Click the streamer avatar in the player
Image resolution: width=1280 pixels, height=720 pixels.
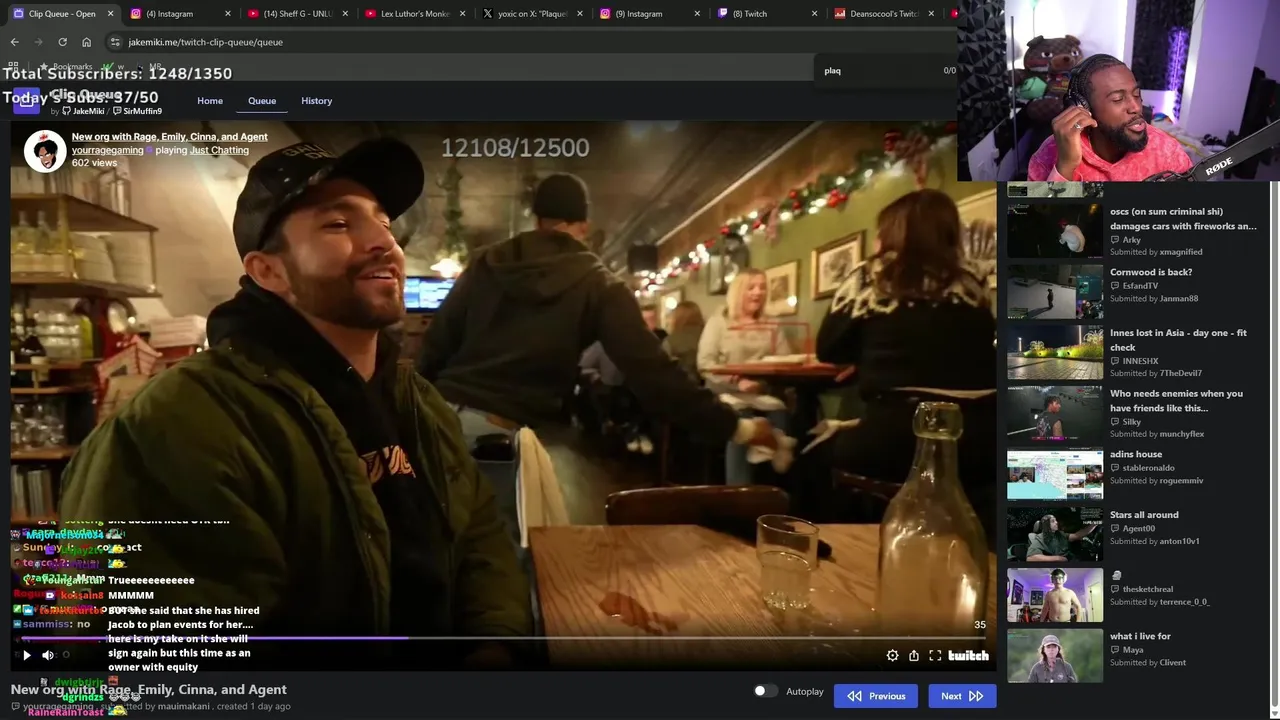[45, 151]
